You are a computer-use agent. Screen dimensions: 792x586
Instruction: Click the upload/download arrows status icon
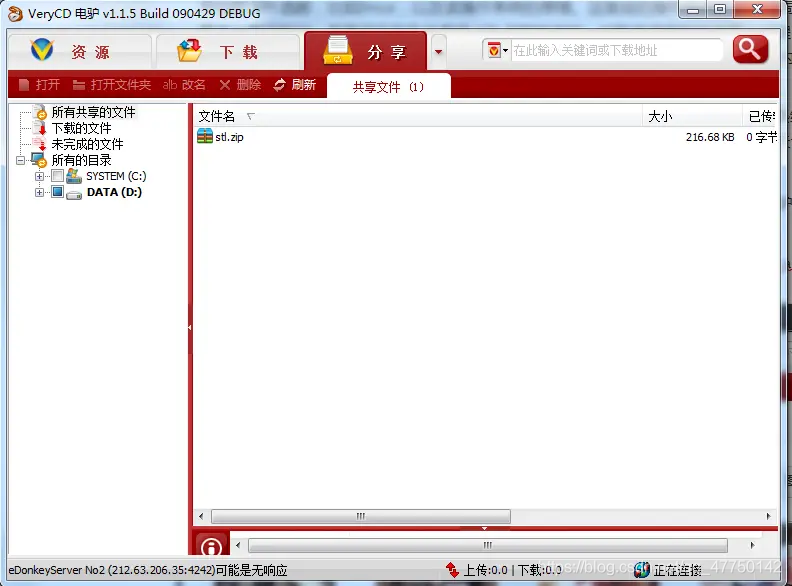pyautogui.click(x=452, y=570)
